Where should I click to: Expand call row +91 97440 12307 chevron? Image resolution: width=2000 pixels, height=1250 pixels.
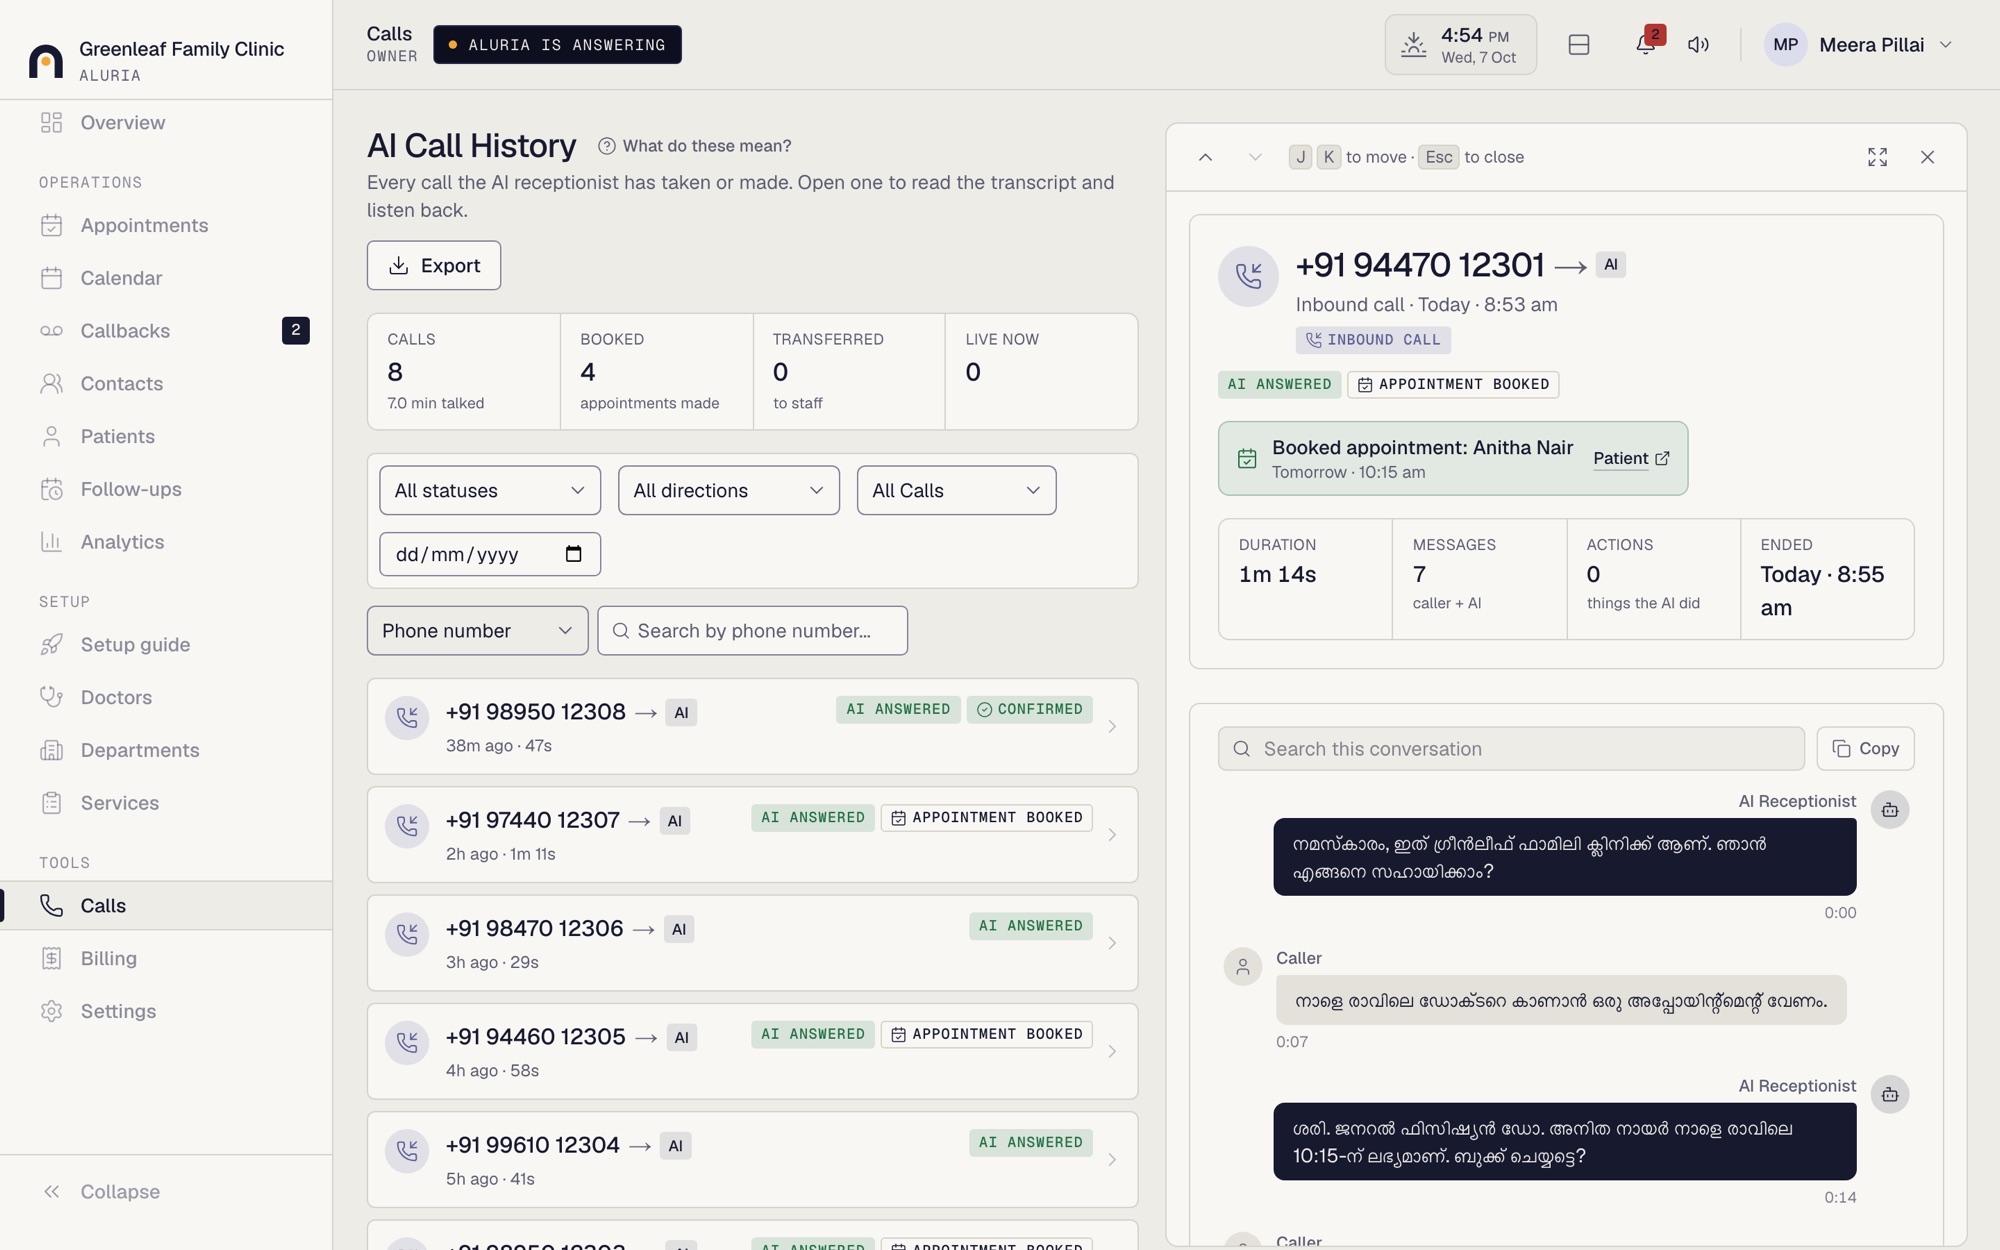pyautogui.click(x=1112, y=835)
